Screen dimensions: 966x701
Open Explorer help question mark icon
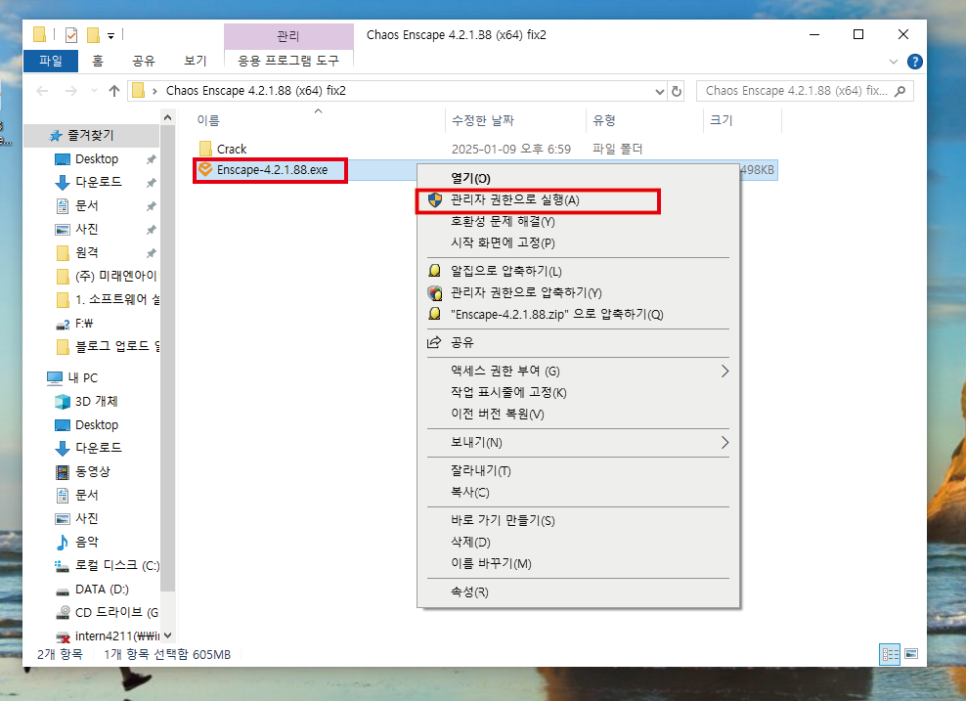point(915,62)
